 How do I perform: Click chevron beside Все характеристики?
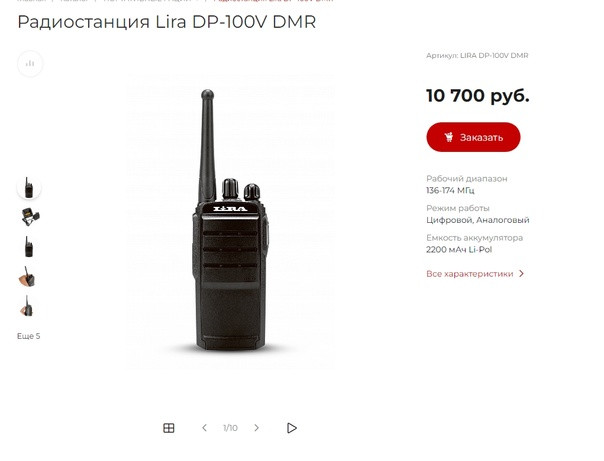(521, 273)
